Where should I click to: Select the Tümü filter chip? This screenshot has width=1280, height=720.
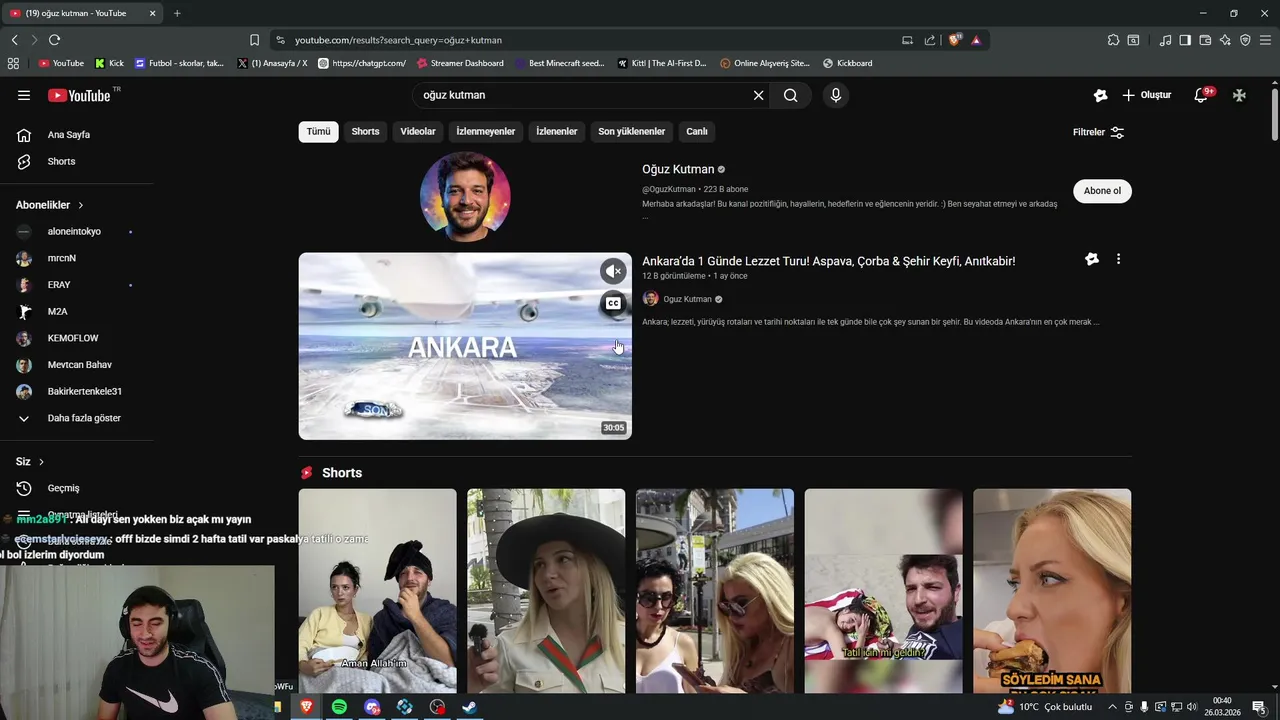318,131
